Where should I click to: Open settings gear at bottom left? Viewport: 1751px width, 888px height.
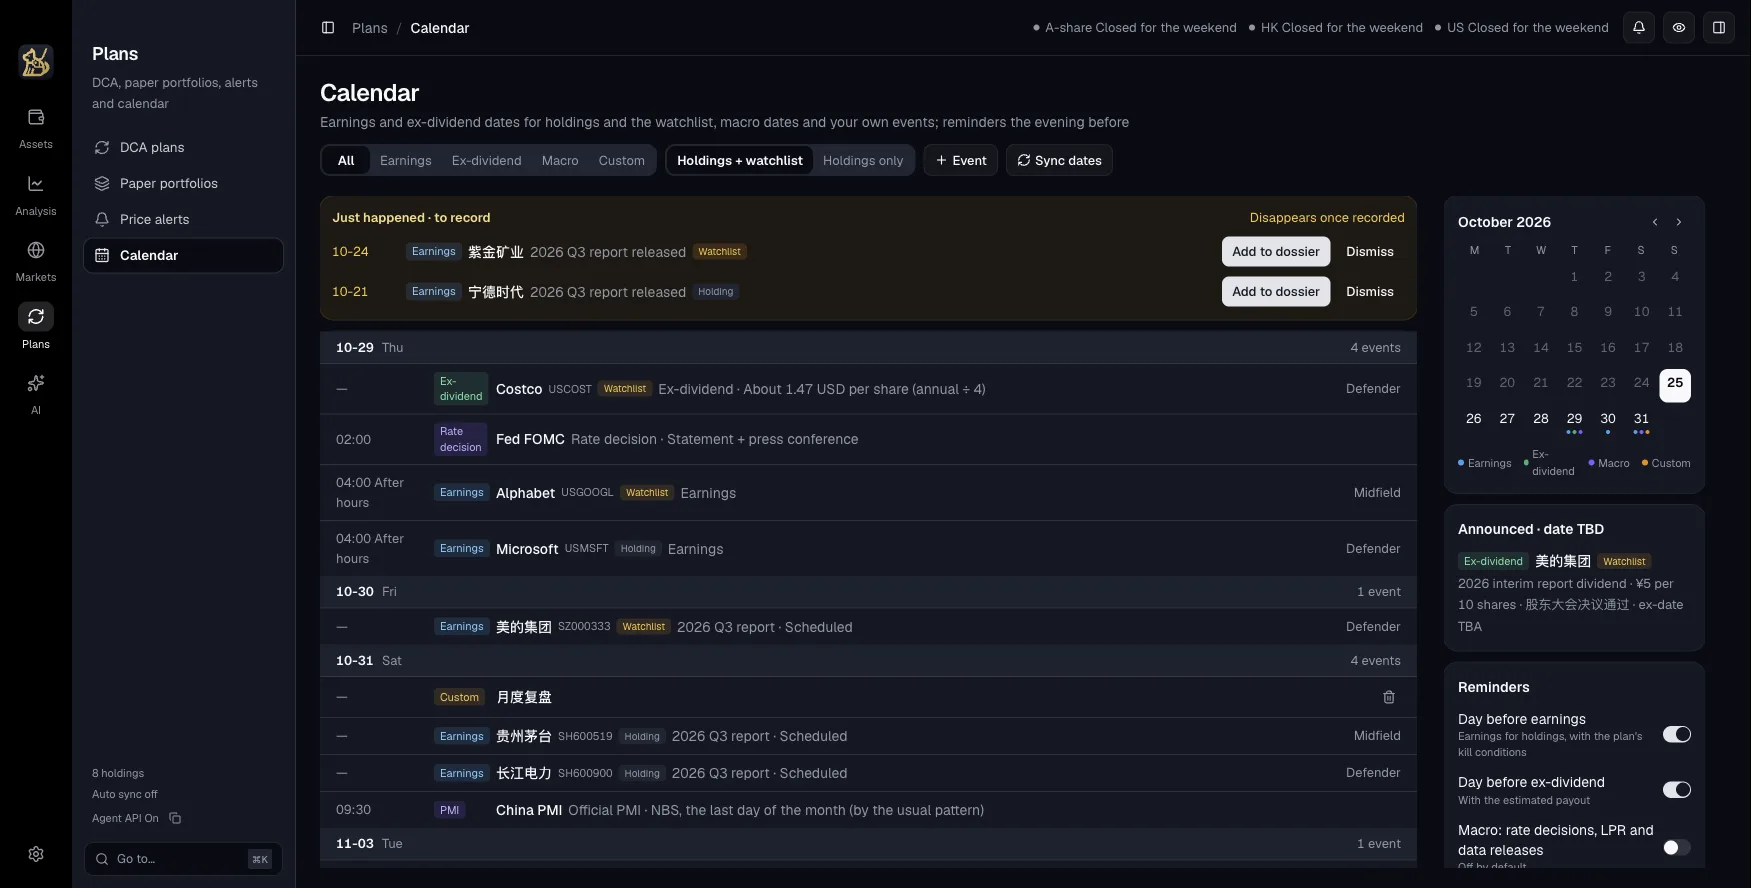point(36,854)
